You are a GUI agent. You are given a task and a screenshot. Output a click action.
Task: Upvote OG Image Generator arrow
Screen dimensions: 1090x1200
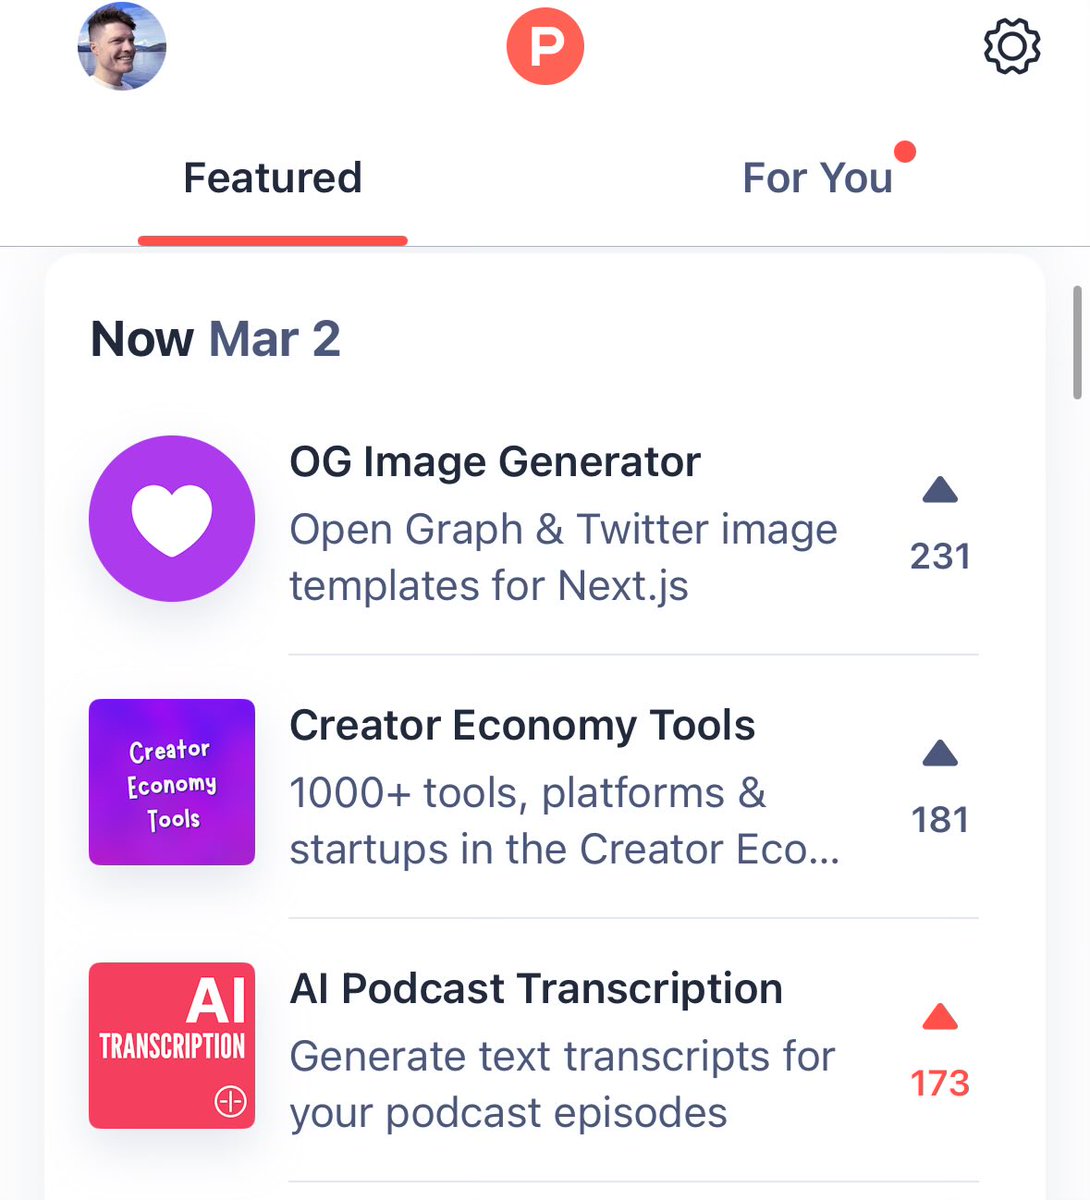[940, 491]
